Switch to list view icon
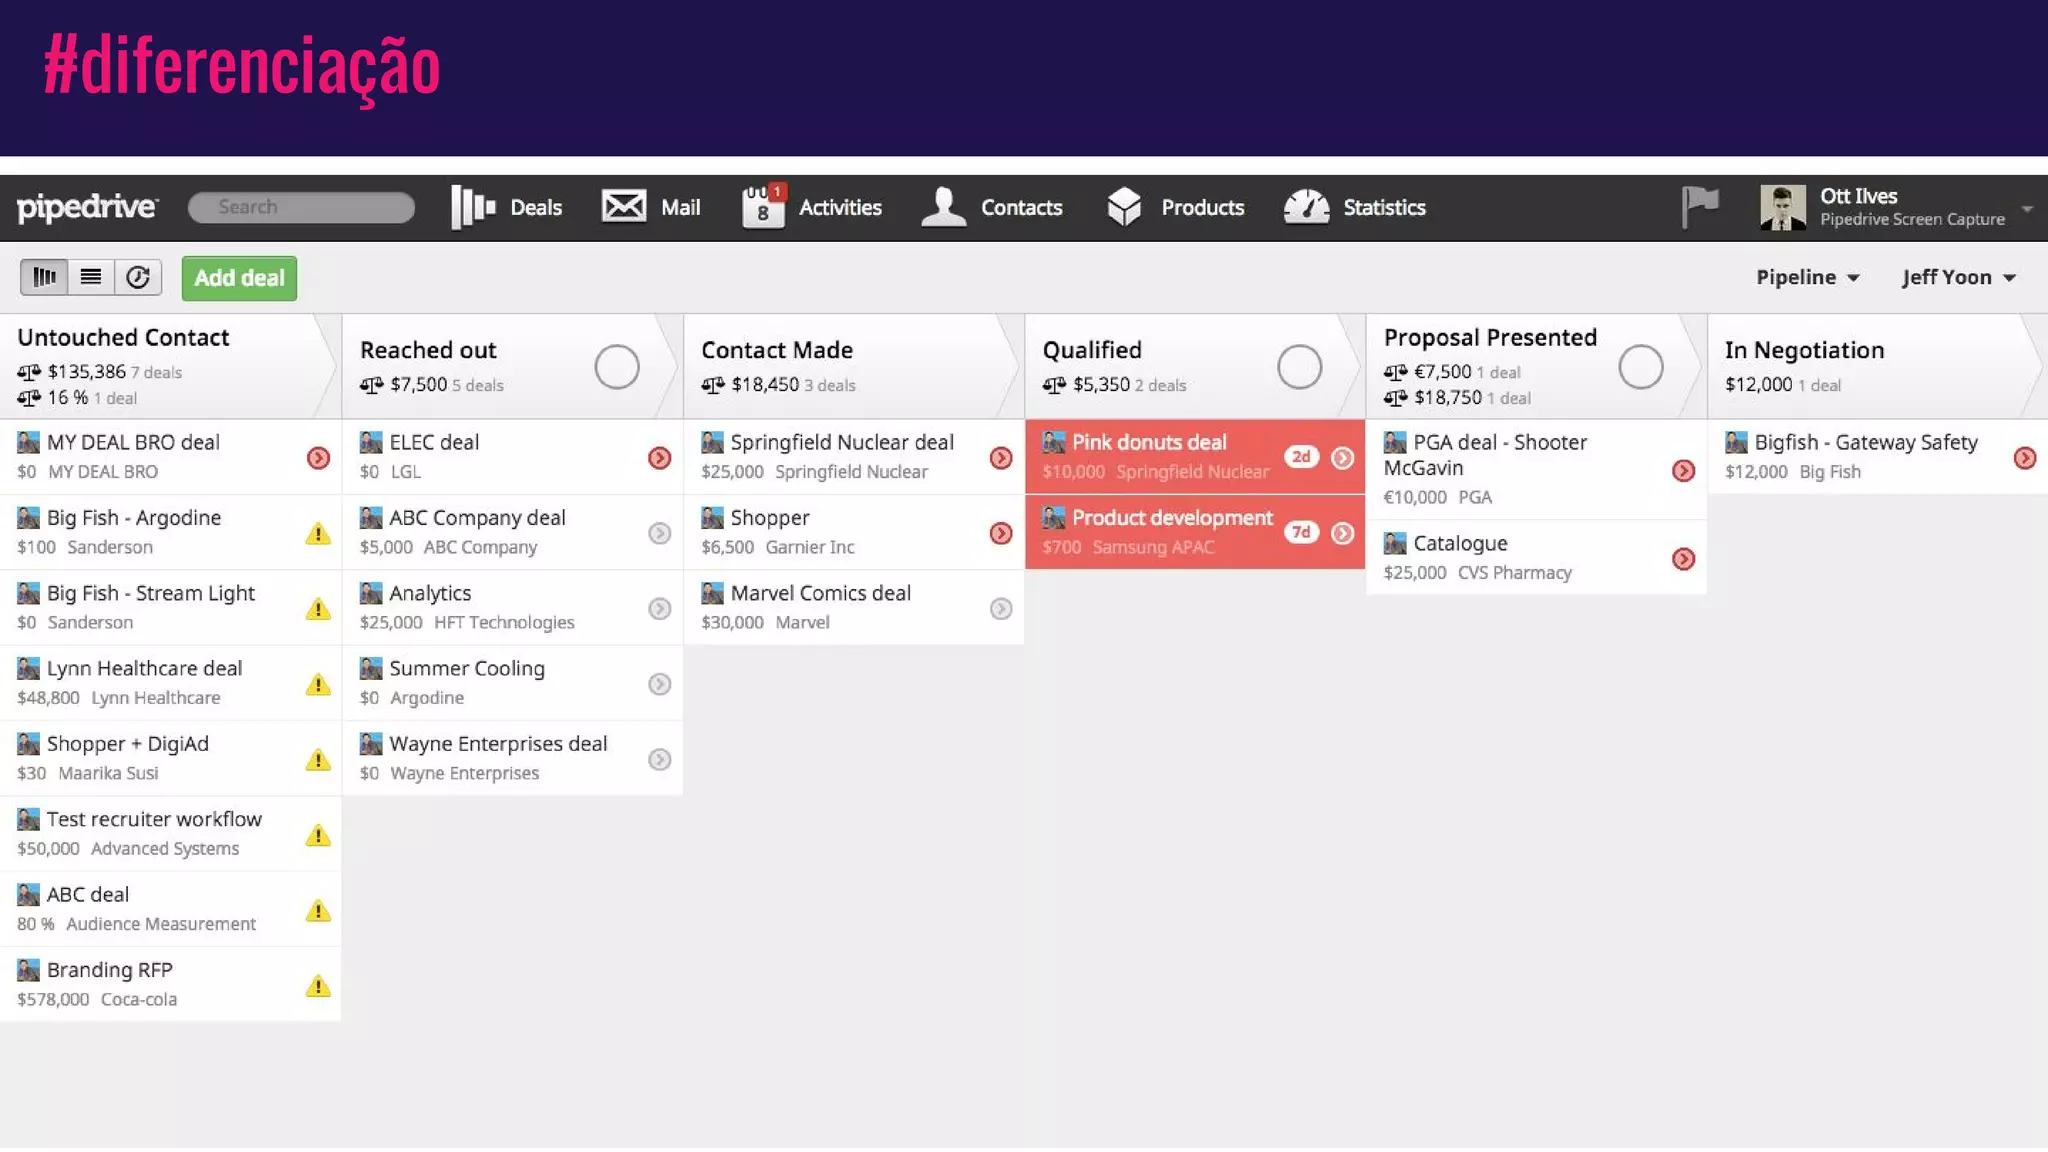Viewport: 2048px width, 1152px height. click(91, 277)
